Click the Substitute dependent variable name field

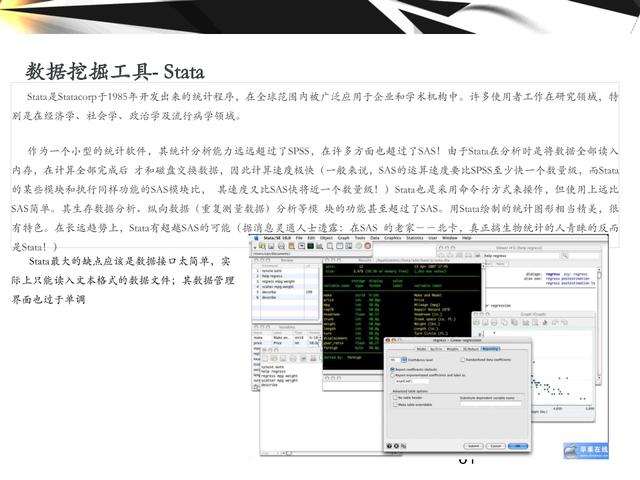click(x=491, y=404)
